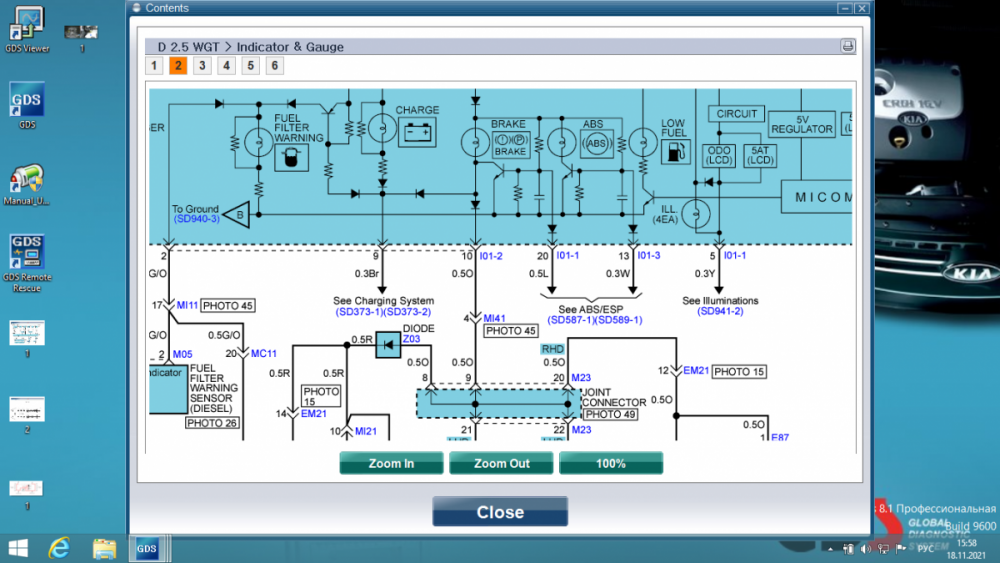Follow the SD940-3 ground link
This screenshot has height=563, width=1000.
click(x=195, y=219)
